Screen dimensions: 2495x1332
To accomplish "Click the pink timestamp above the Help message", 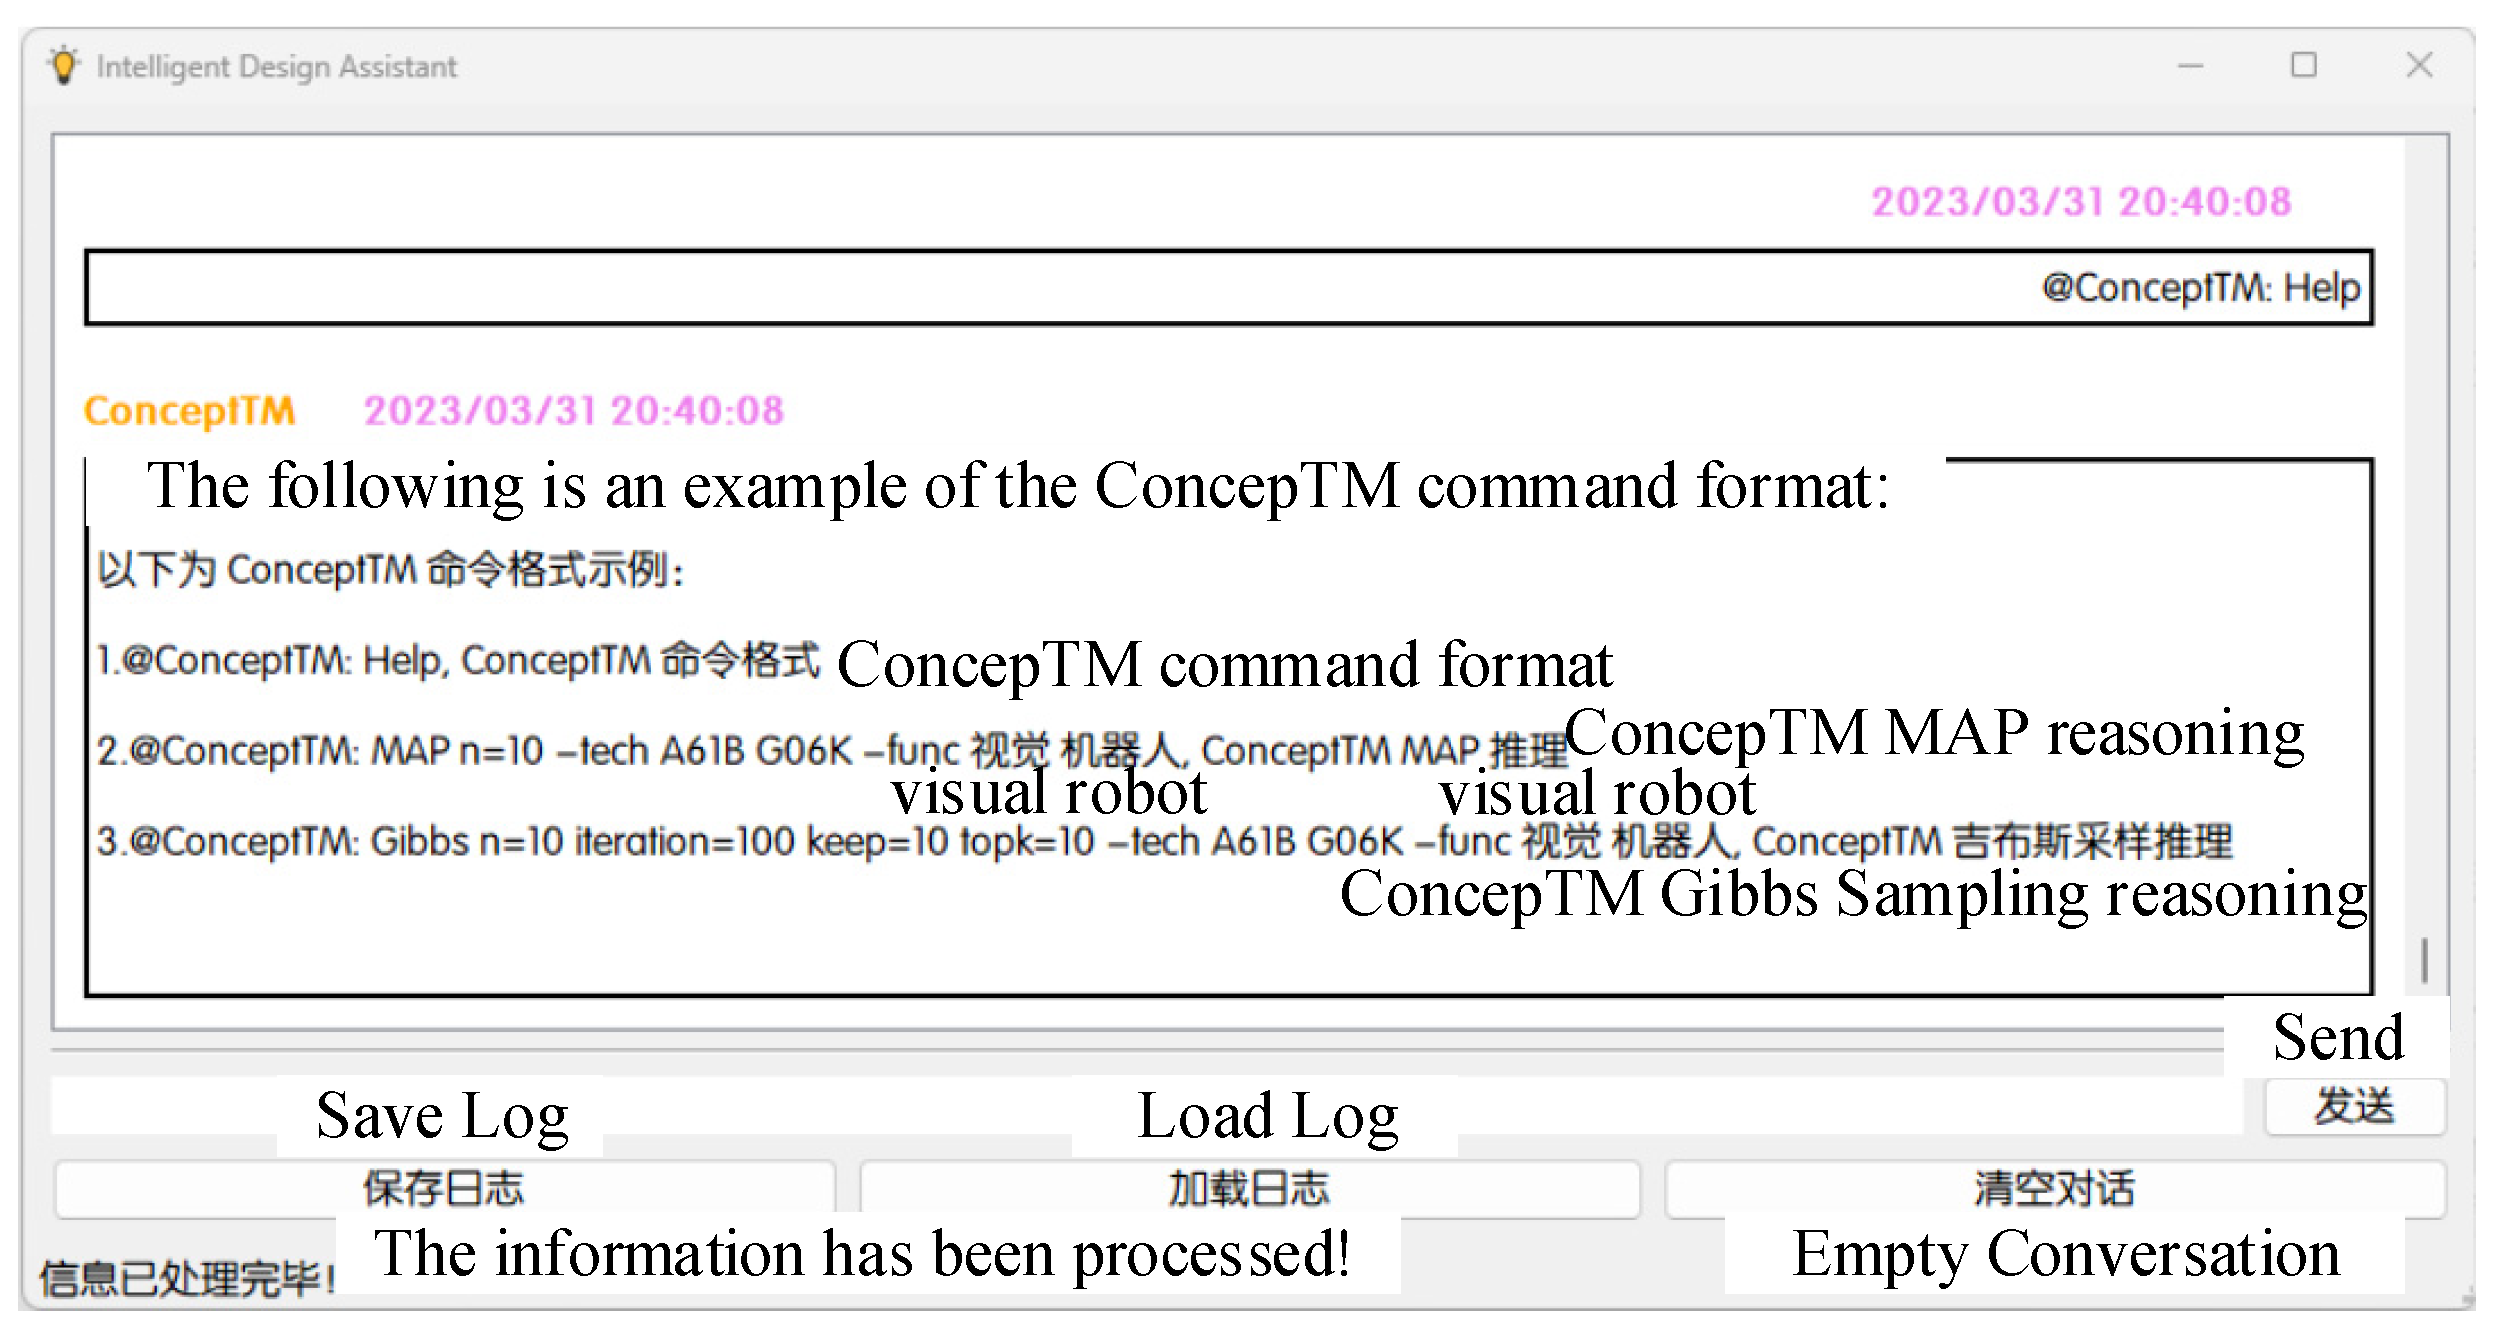I will point(2080,202).
